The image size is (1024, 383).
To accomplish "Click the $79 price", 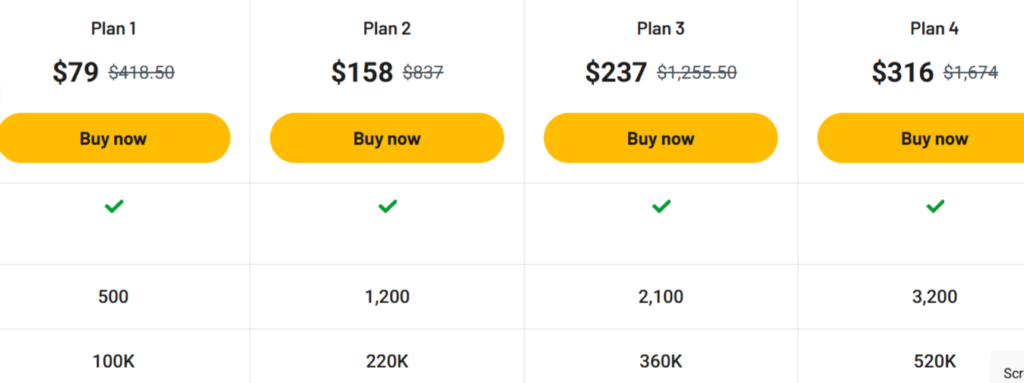I will click(x=76, y=72).
